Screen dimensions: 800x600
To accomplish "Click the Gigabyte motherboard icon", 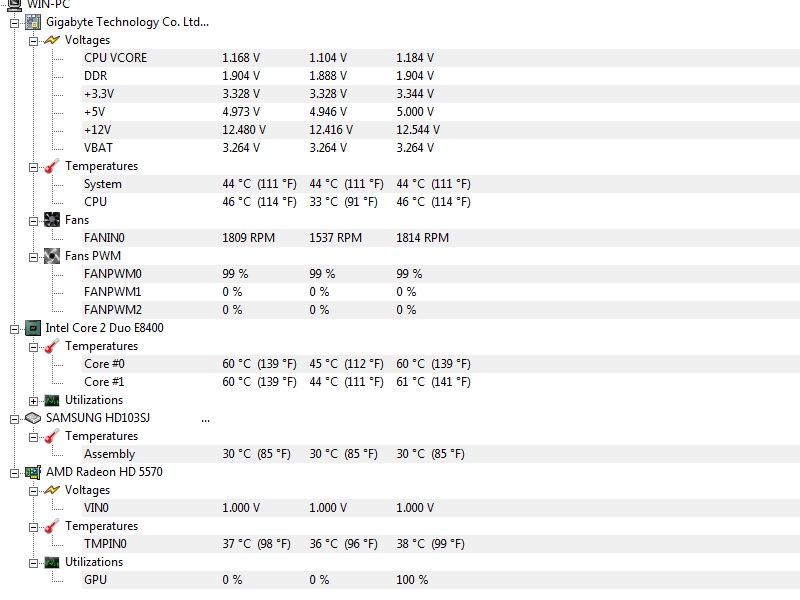I will coord(33,22).
